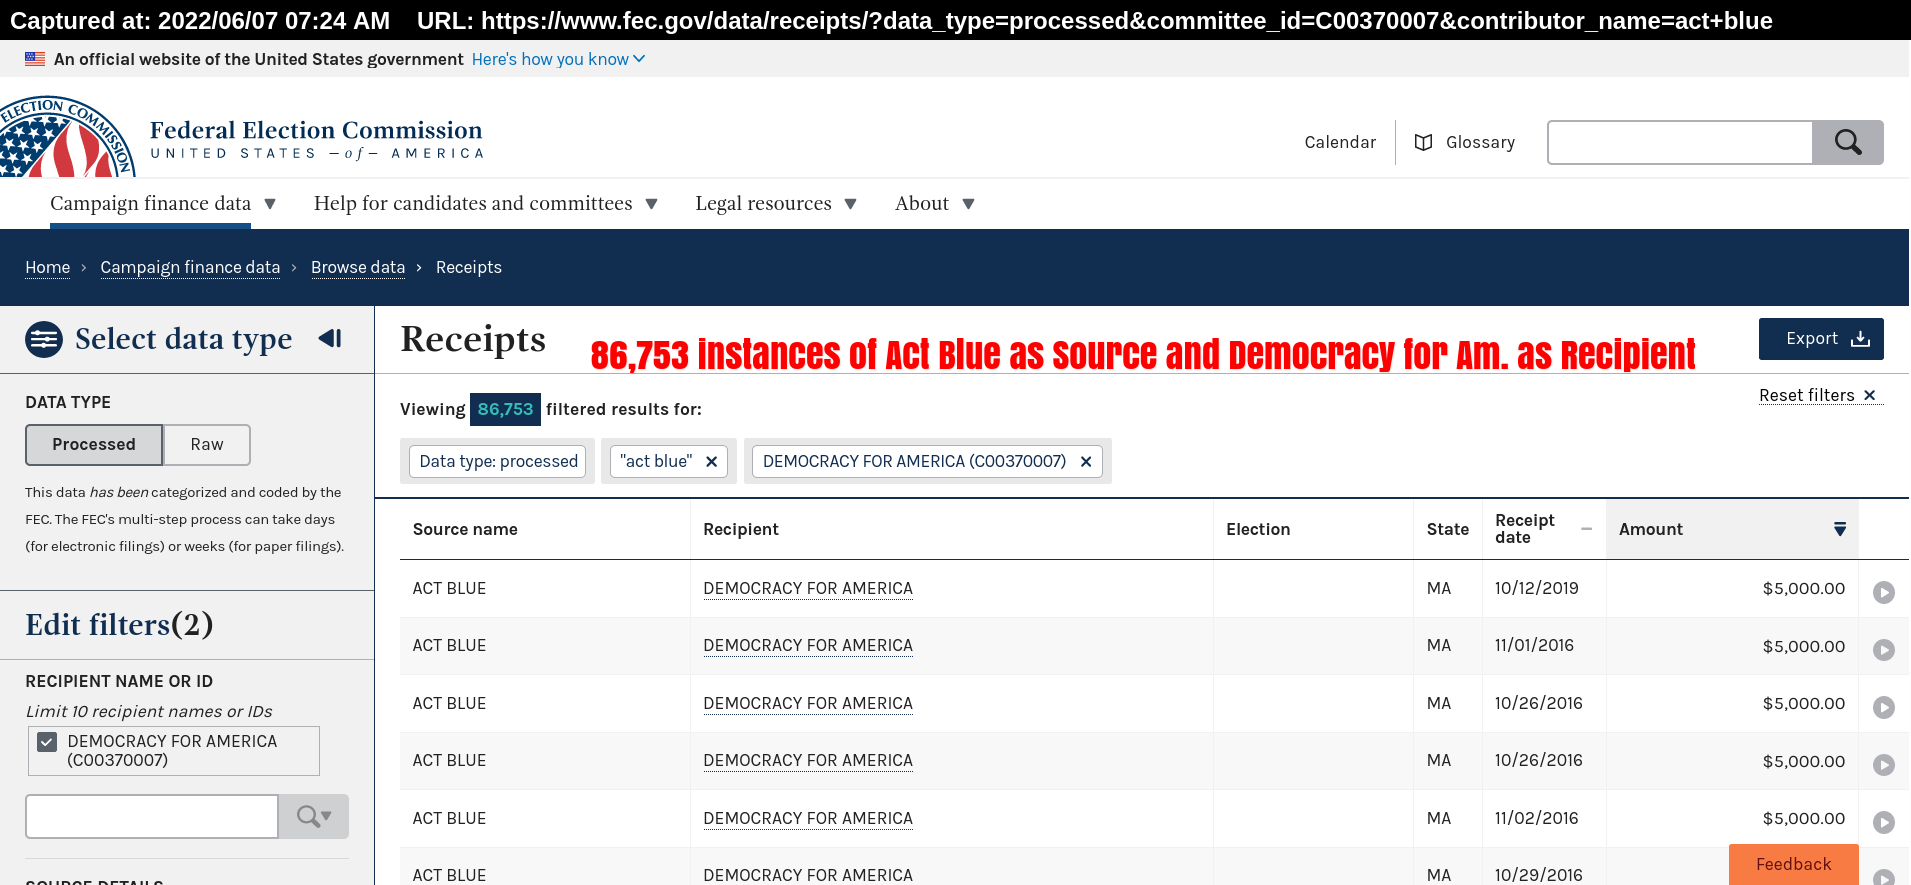Click ACT BLUE source in 11/02/2016 row

coord(449,818)
